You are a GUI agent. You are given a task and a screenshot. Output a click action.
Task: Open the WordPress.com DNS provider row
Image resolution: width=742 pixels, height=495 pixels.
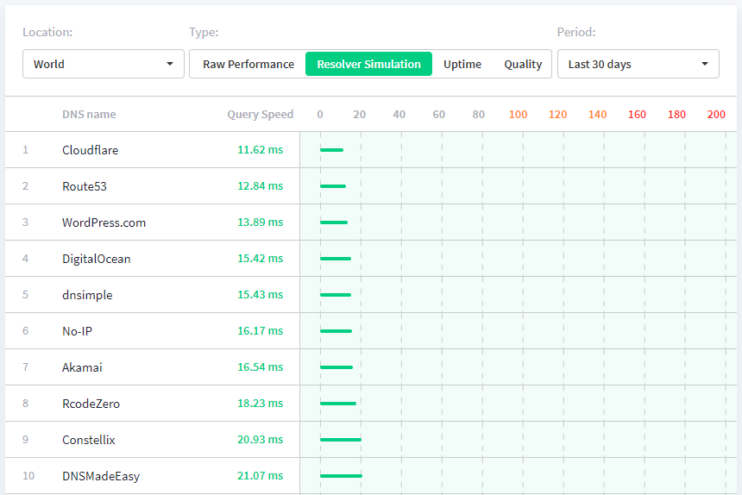point(371,222)
